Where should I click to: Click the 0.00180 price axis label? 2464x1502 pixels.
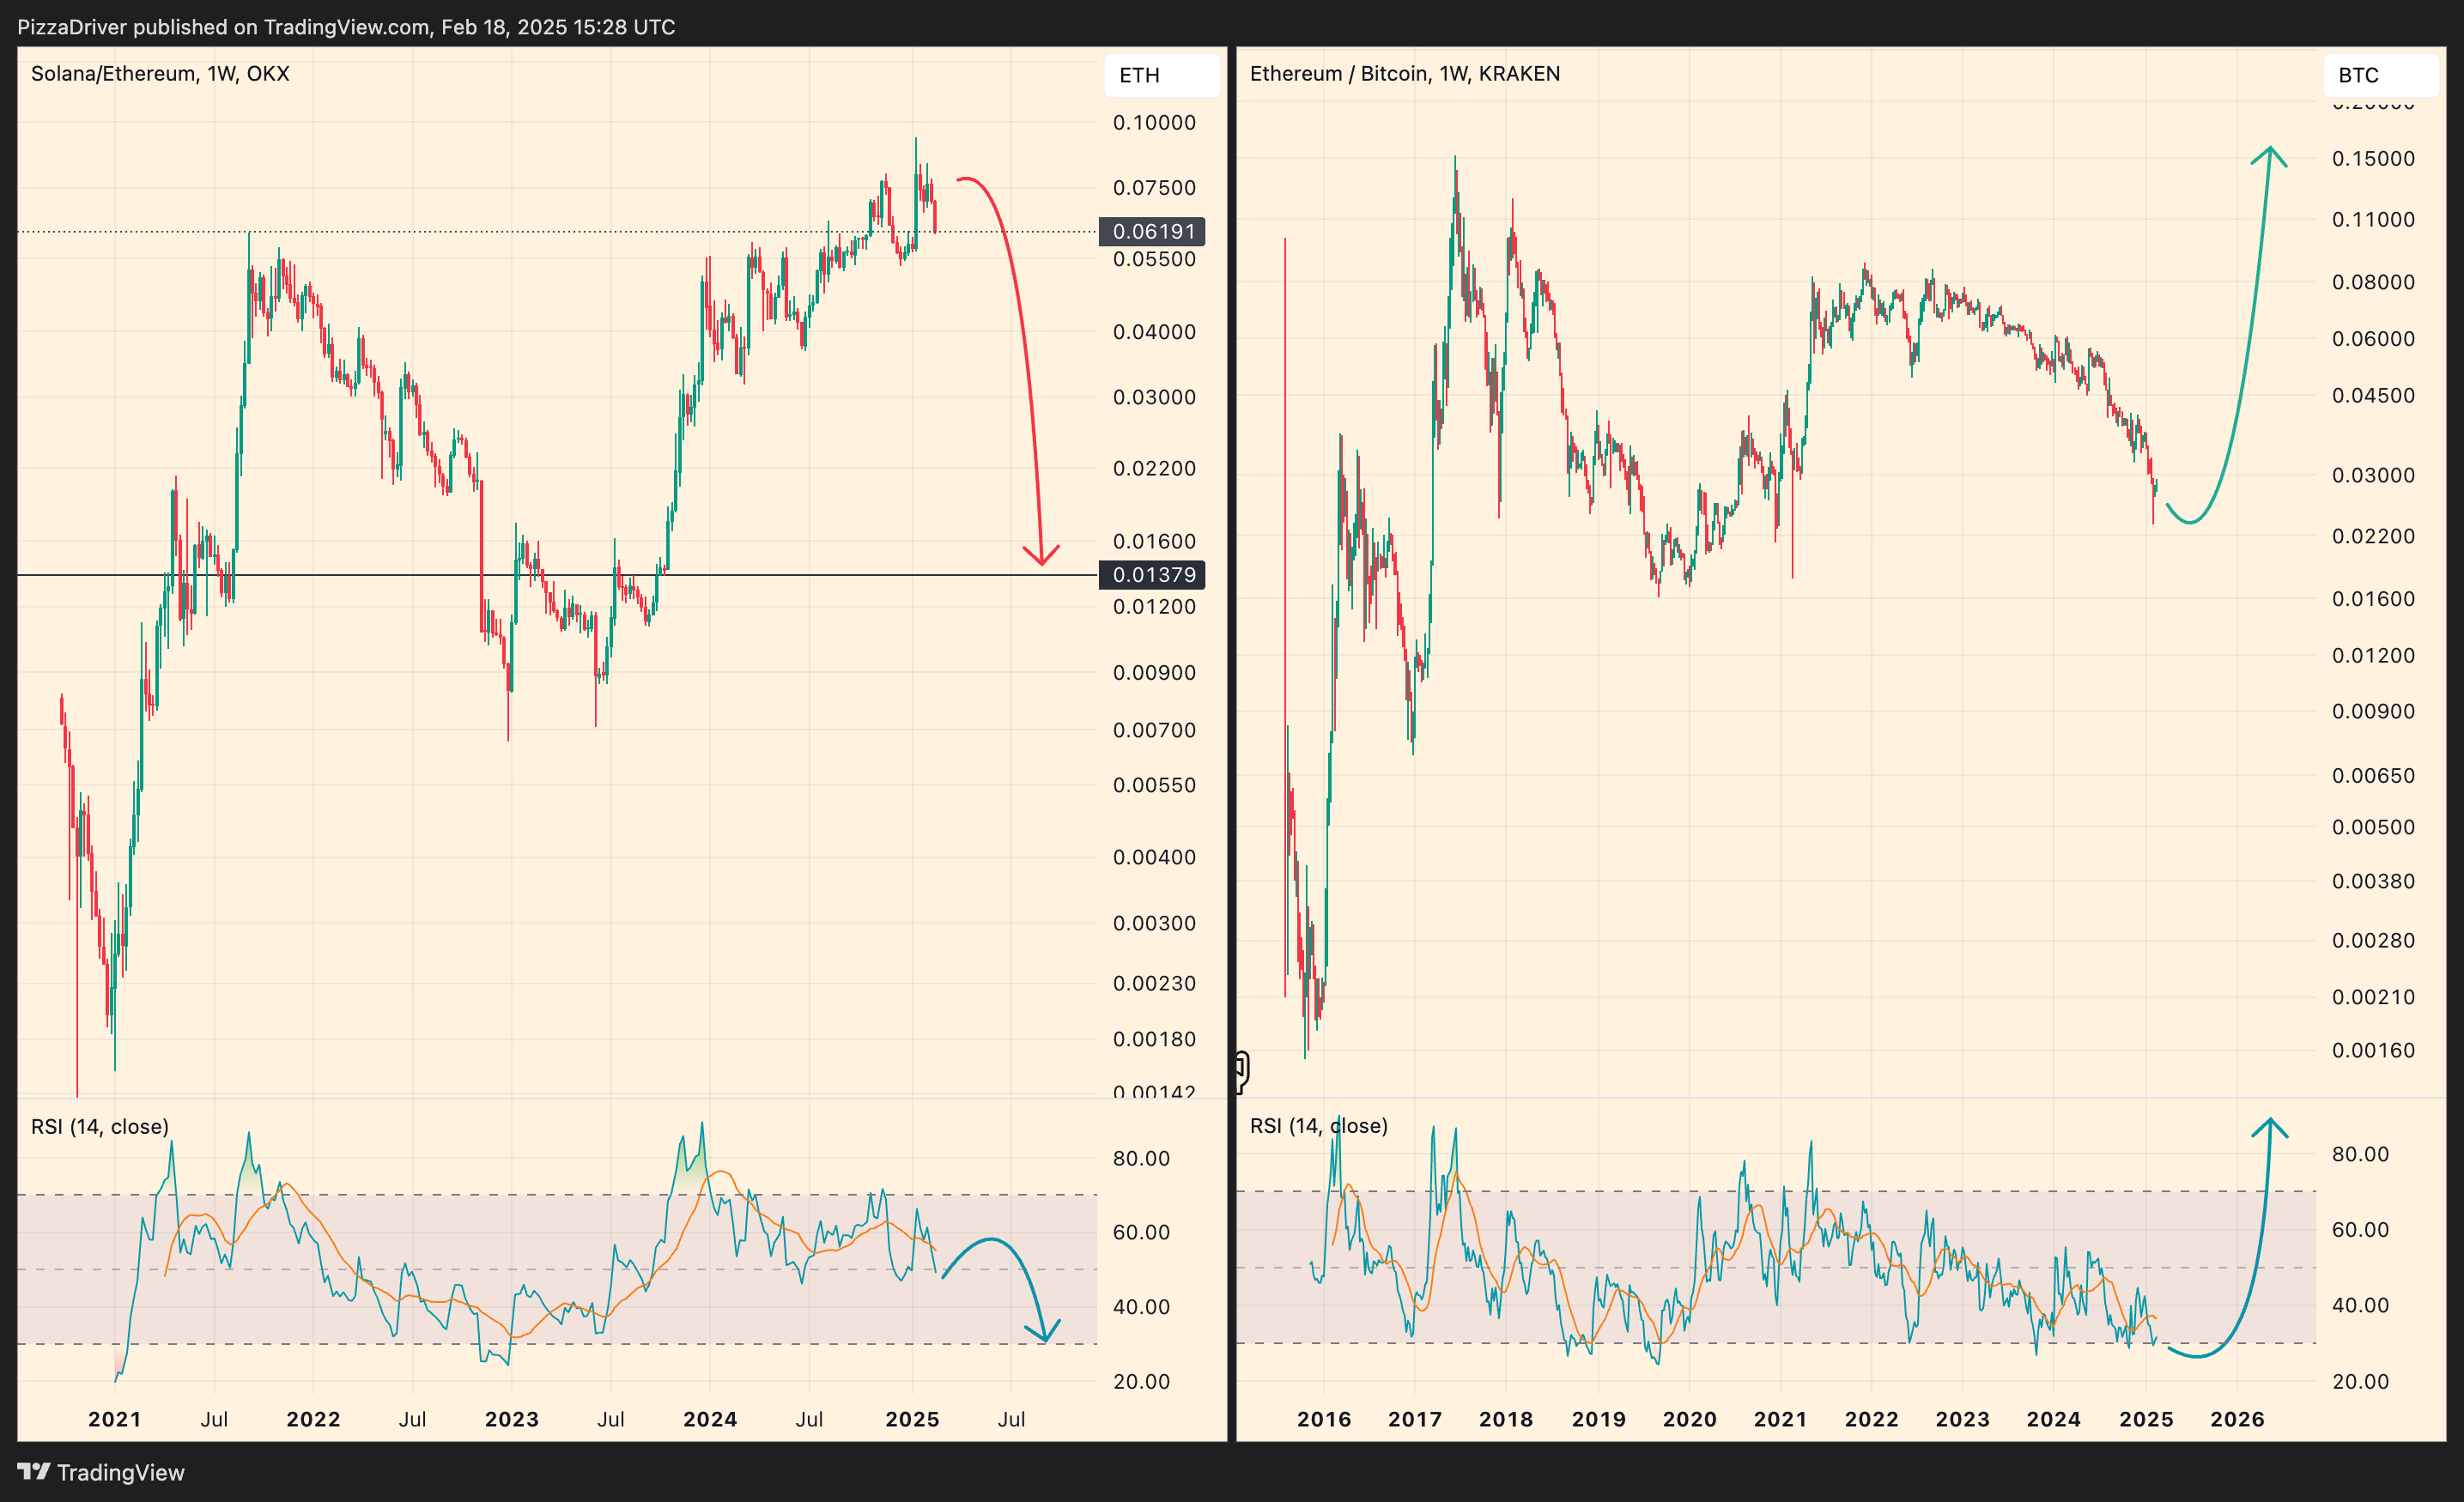click(1154, 1039)
